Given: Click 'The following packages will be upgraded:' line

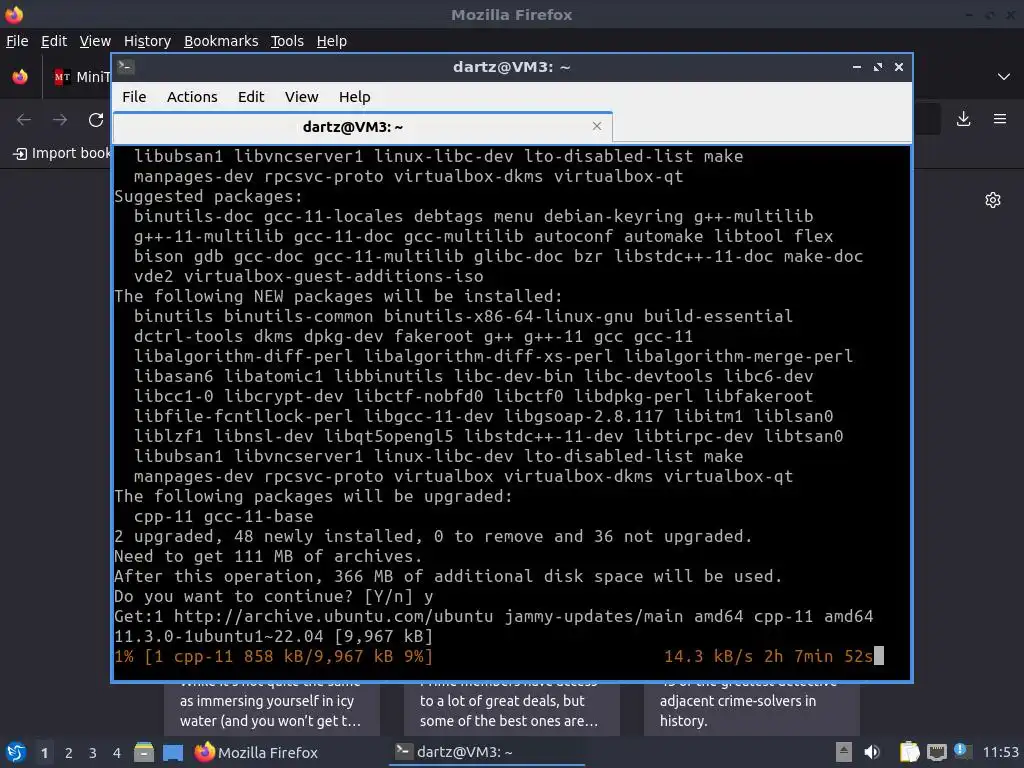Looking at the screenshot, I should [x=313, y=496].
